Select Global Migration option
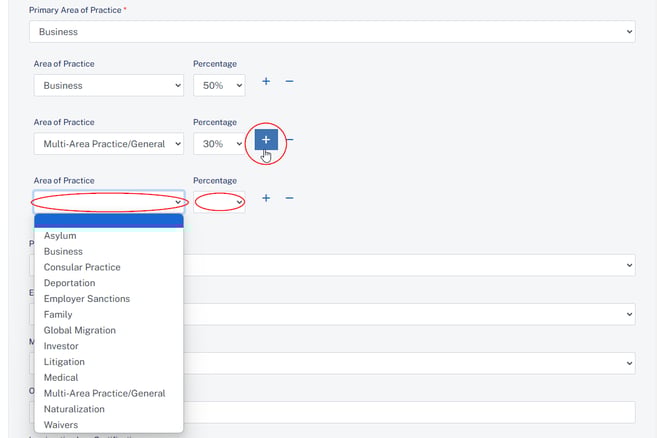 coord(80,330)
